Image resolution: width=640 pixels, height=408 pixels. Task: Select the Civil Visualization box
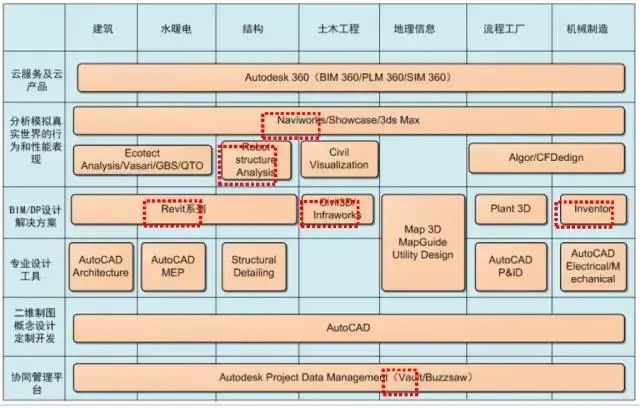(x=340, y=159)
